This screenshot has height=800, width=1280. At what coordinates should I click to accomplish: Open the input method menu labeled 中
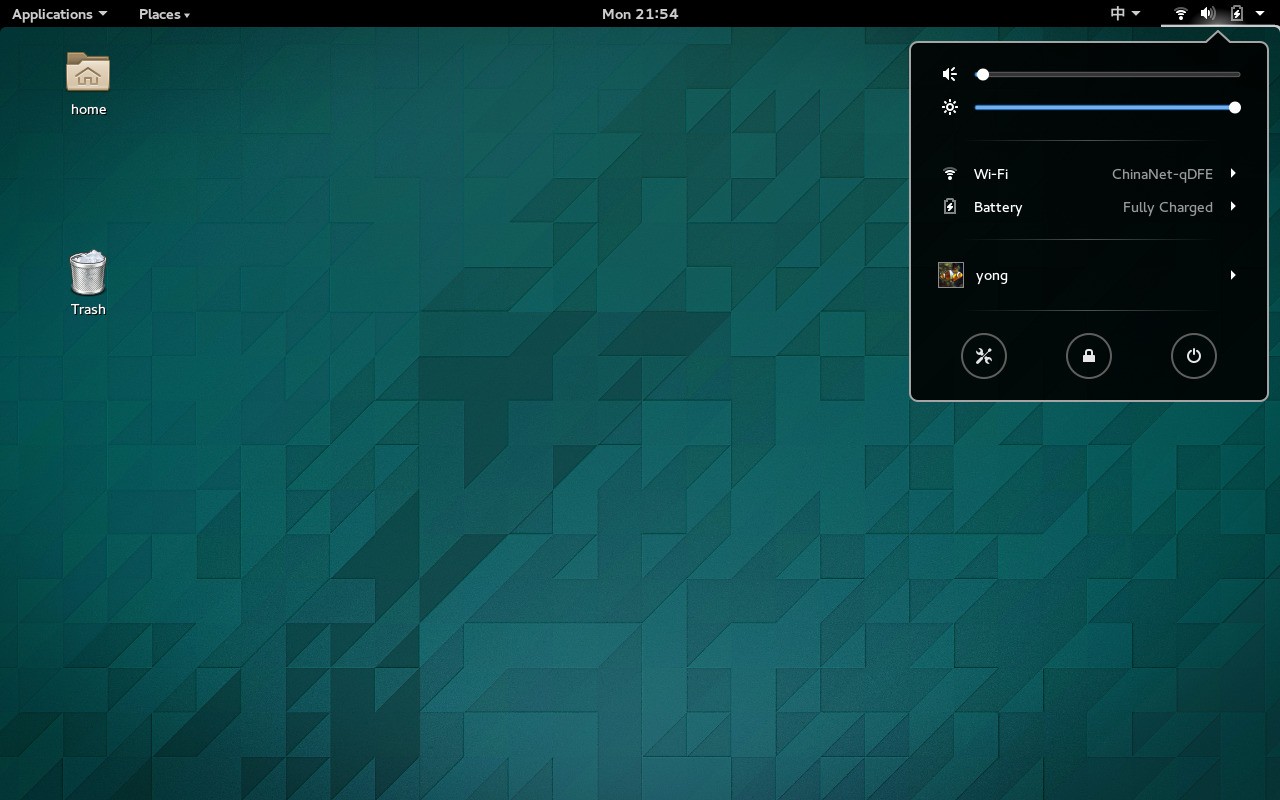click(1124, 13)
